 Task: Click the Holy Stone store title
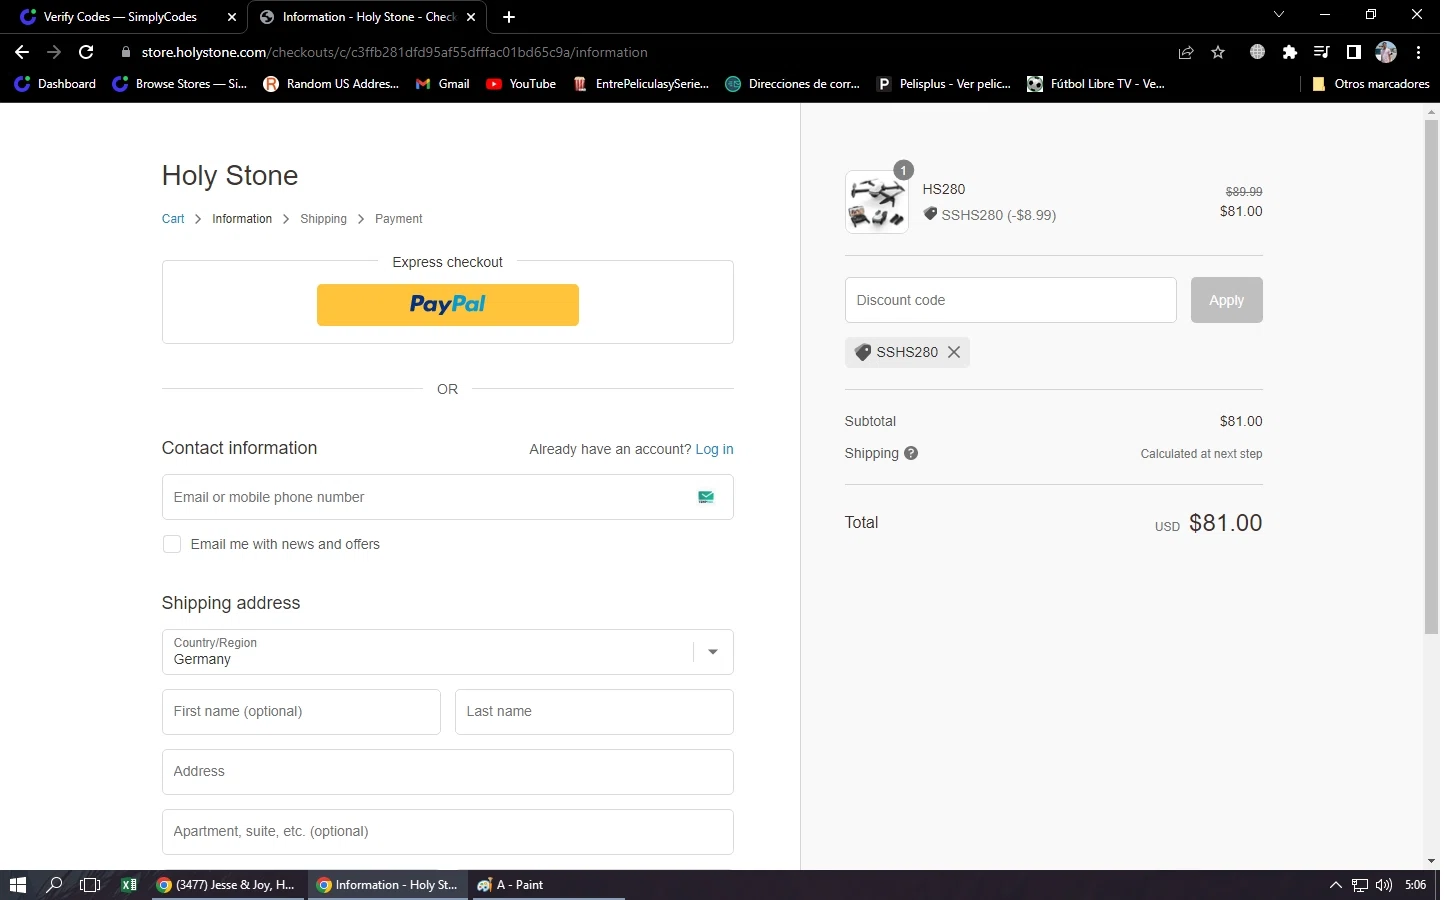(x=230, y=175)
